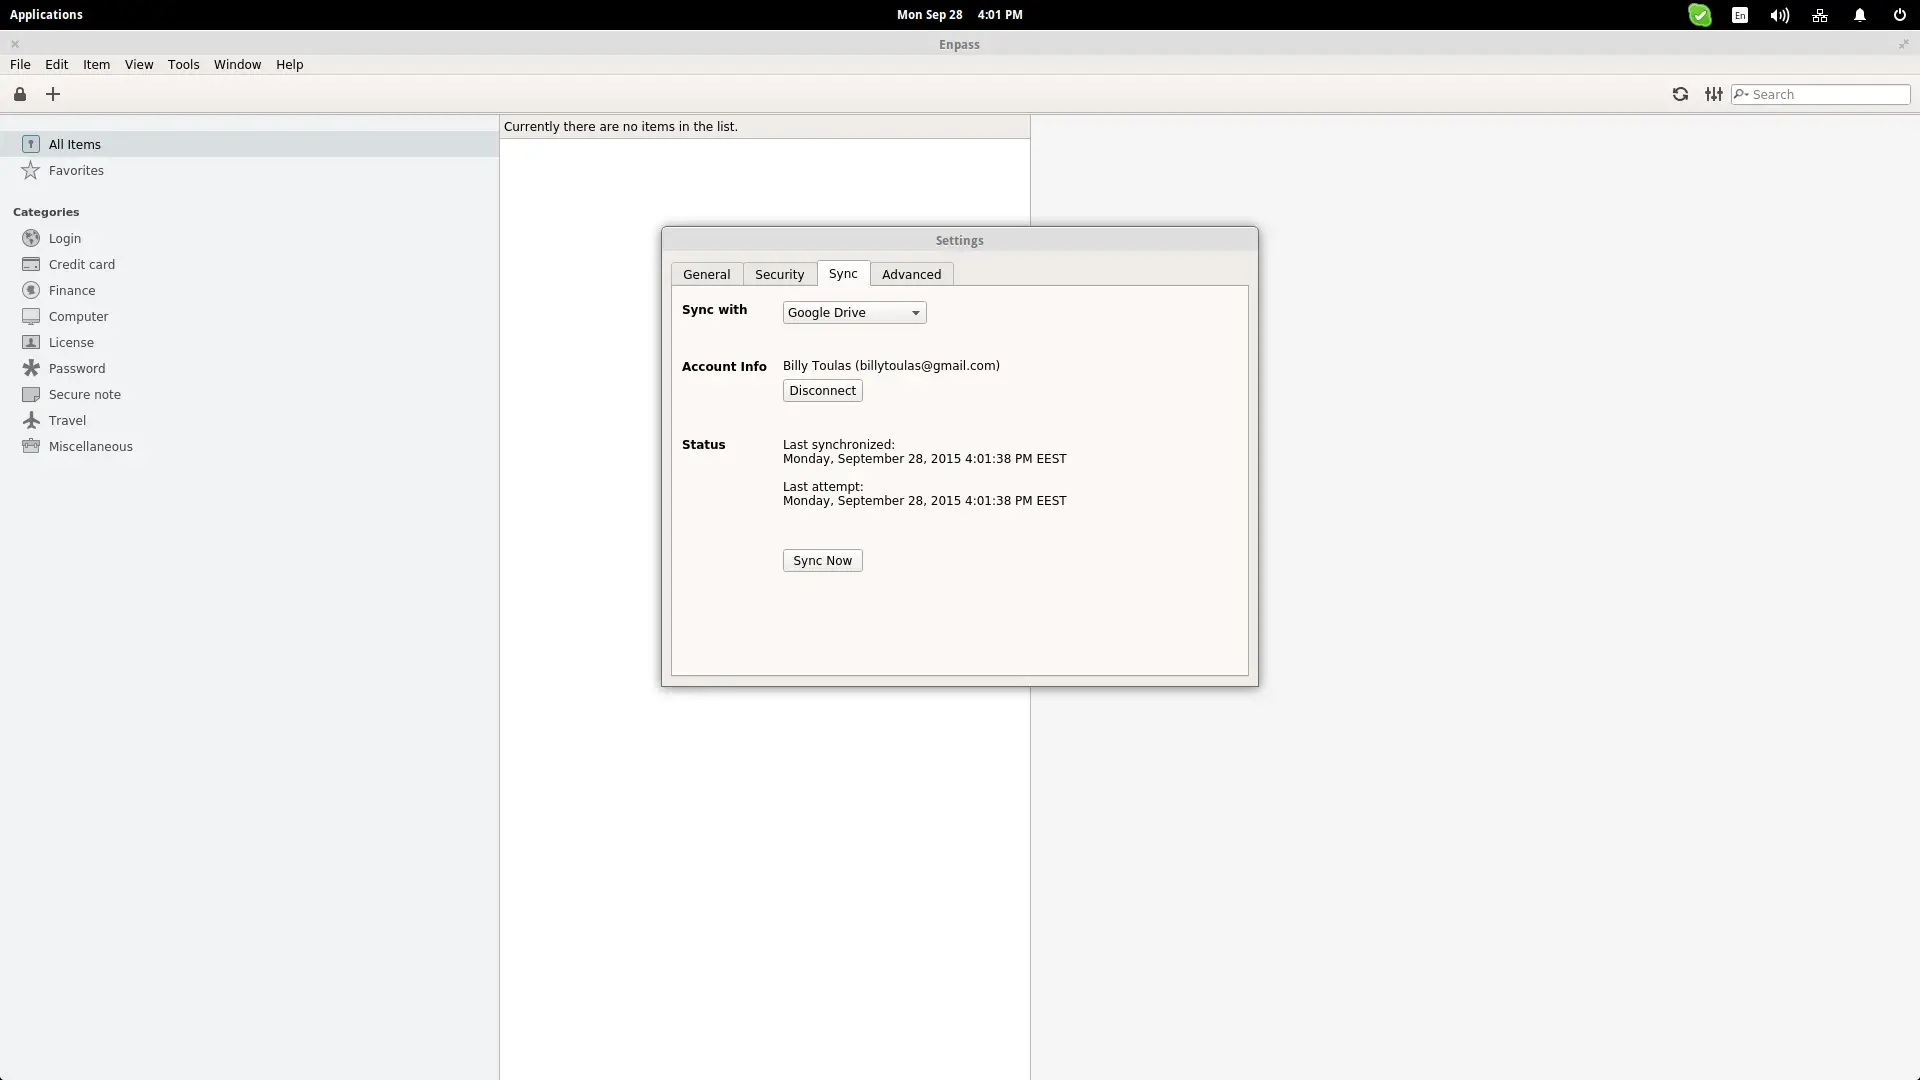The height and width of the screenshot is (1080, 1920).
Task: Select All Items in the sidebar
Action: [250, 144]
